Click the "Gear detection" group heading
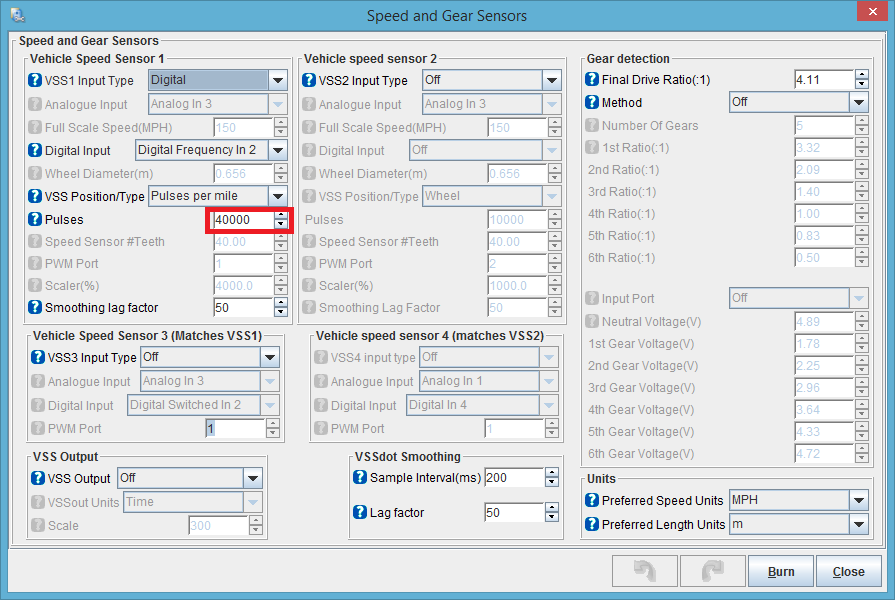Screen dimensions: 895x600 tap(628, 59)
